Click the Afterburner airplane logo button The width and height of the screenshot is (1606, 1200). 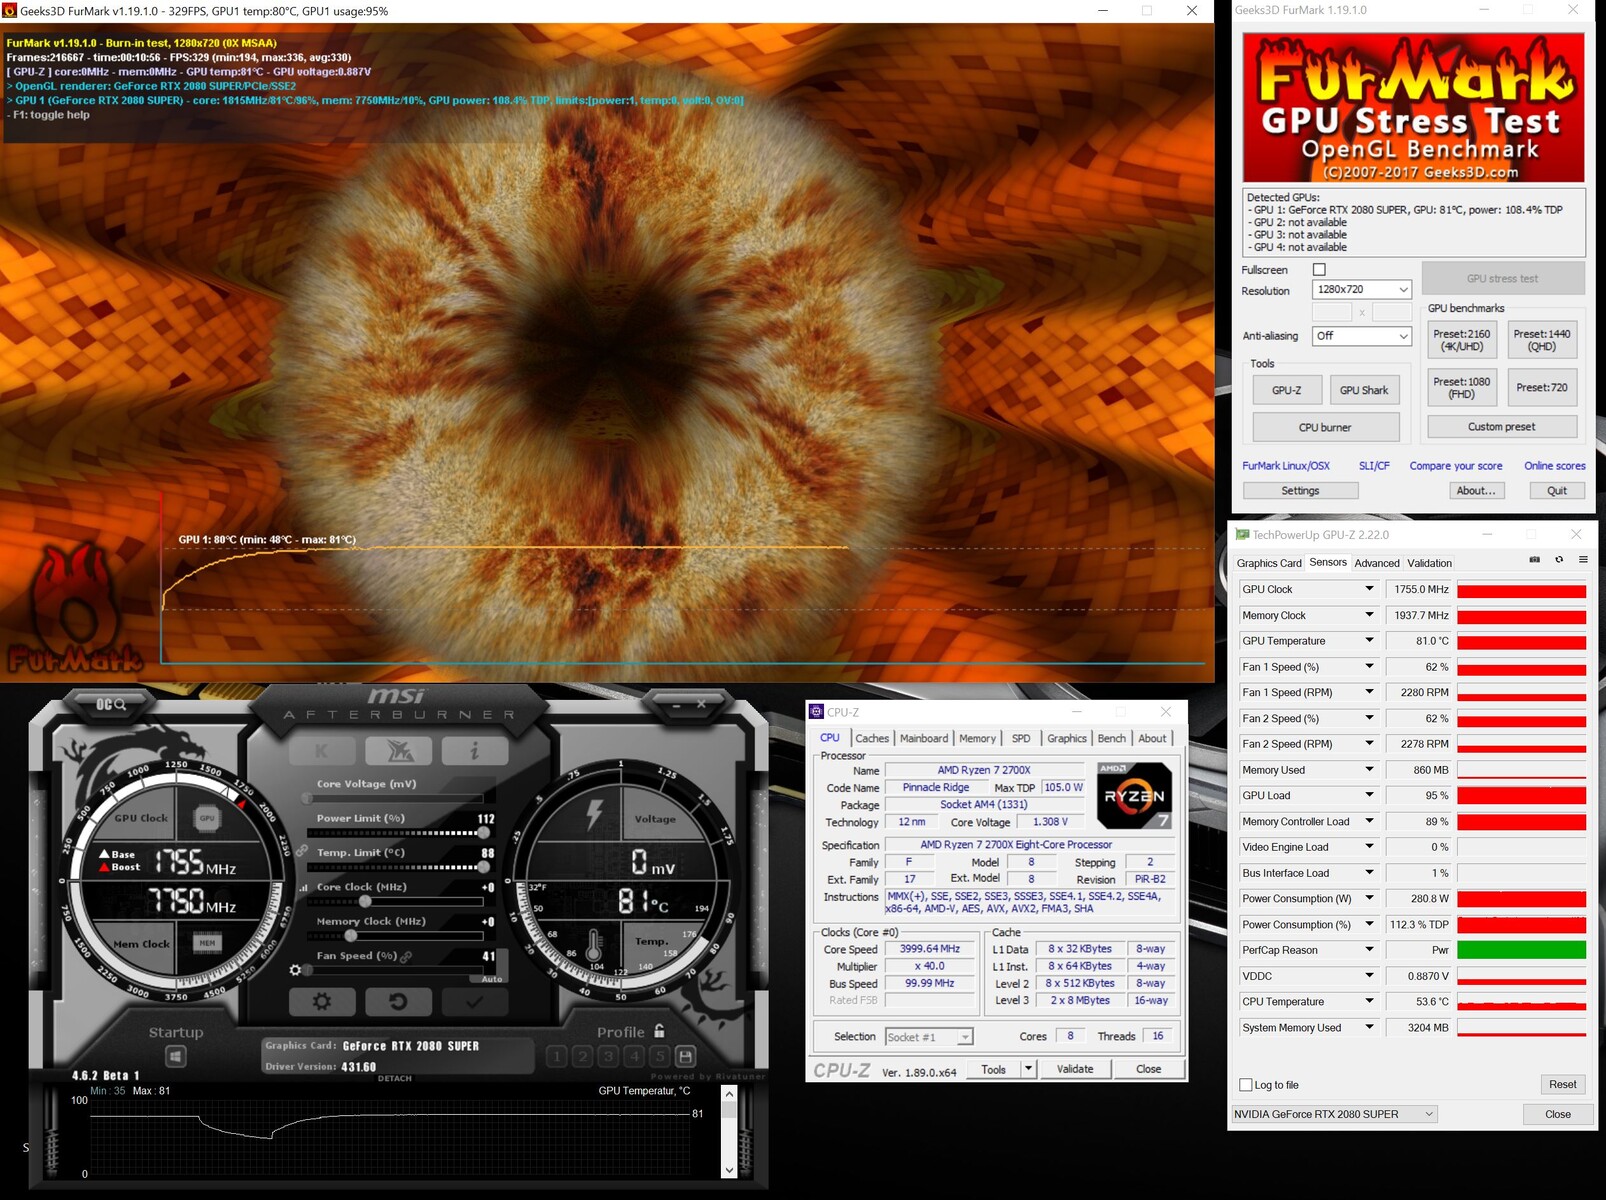pyautogui.click(x=398, y=750)
